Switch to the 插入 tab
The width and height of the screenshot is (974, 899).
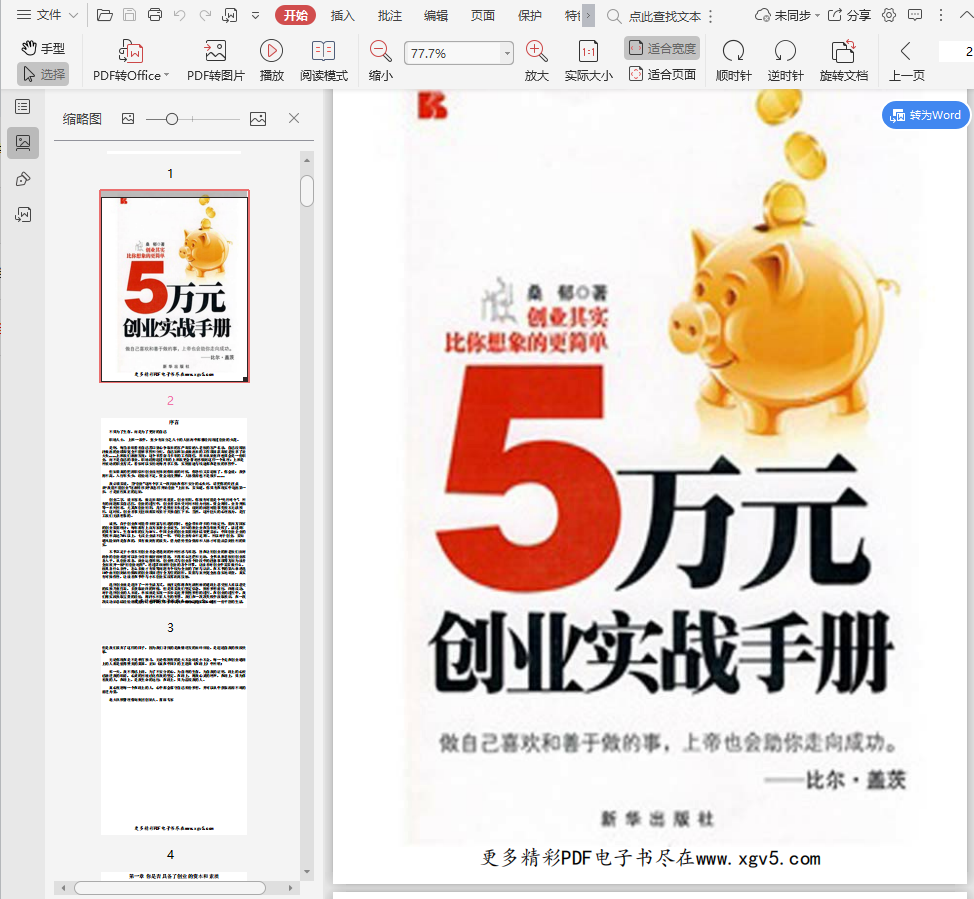[343, 15]
